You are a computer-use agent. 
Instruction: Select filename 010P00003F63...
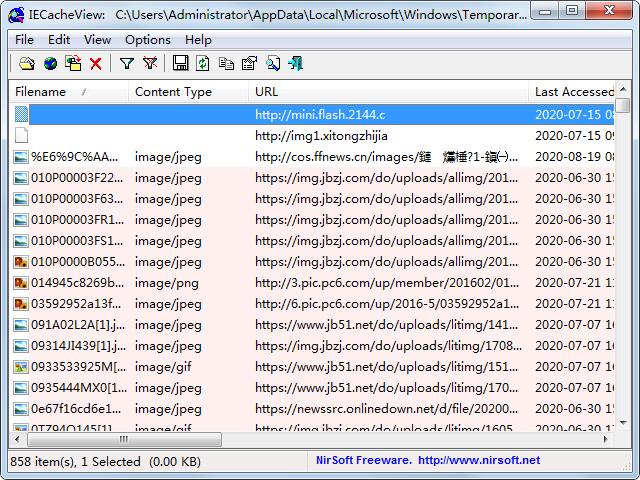pos(77,199)
